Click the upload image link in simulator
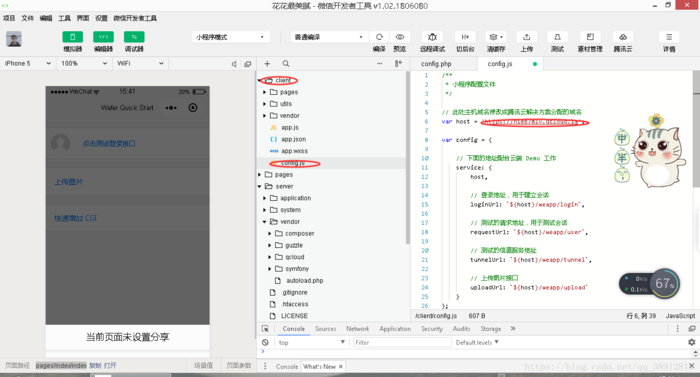The height and width of the screenshot is (377, 700). (69, 182)
